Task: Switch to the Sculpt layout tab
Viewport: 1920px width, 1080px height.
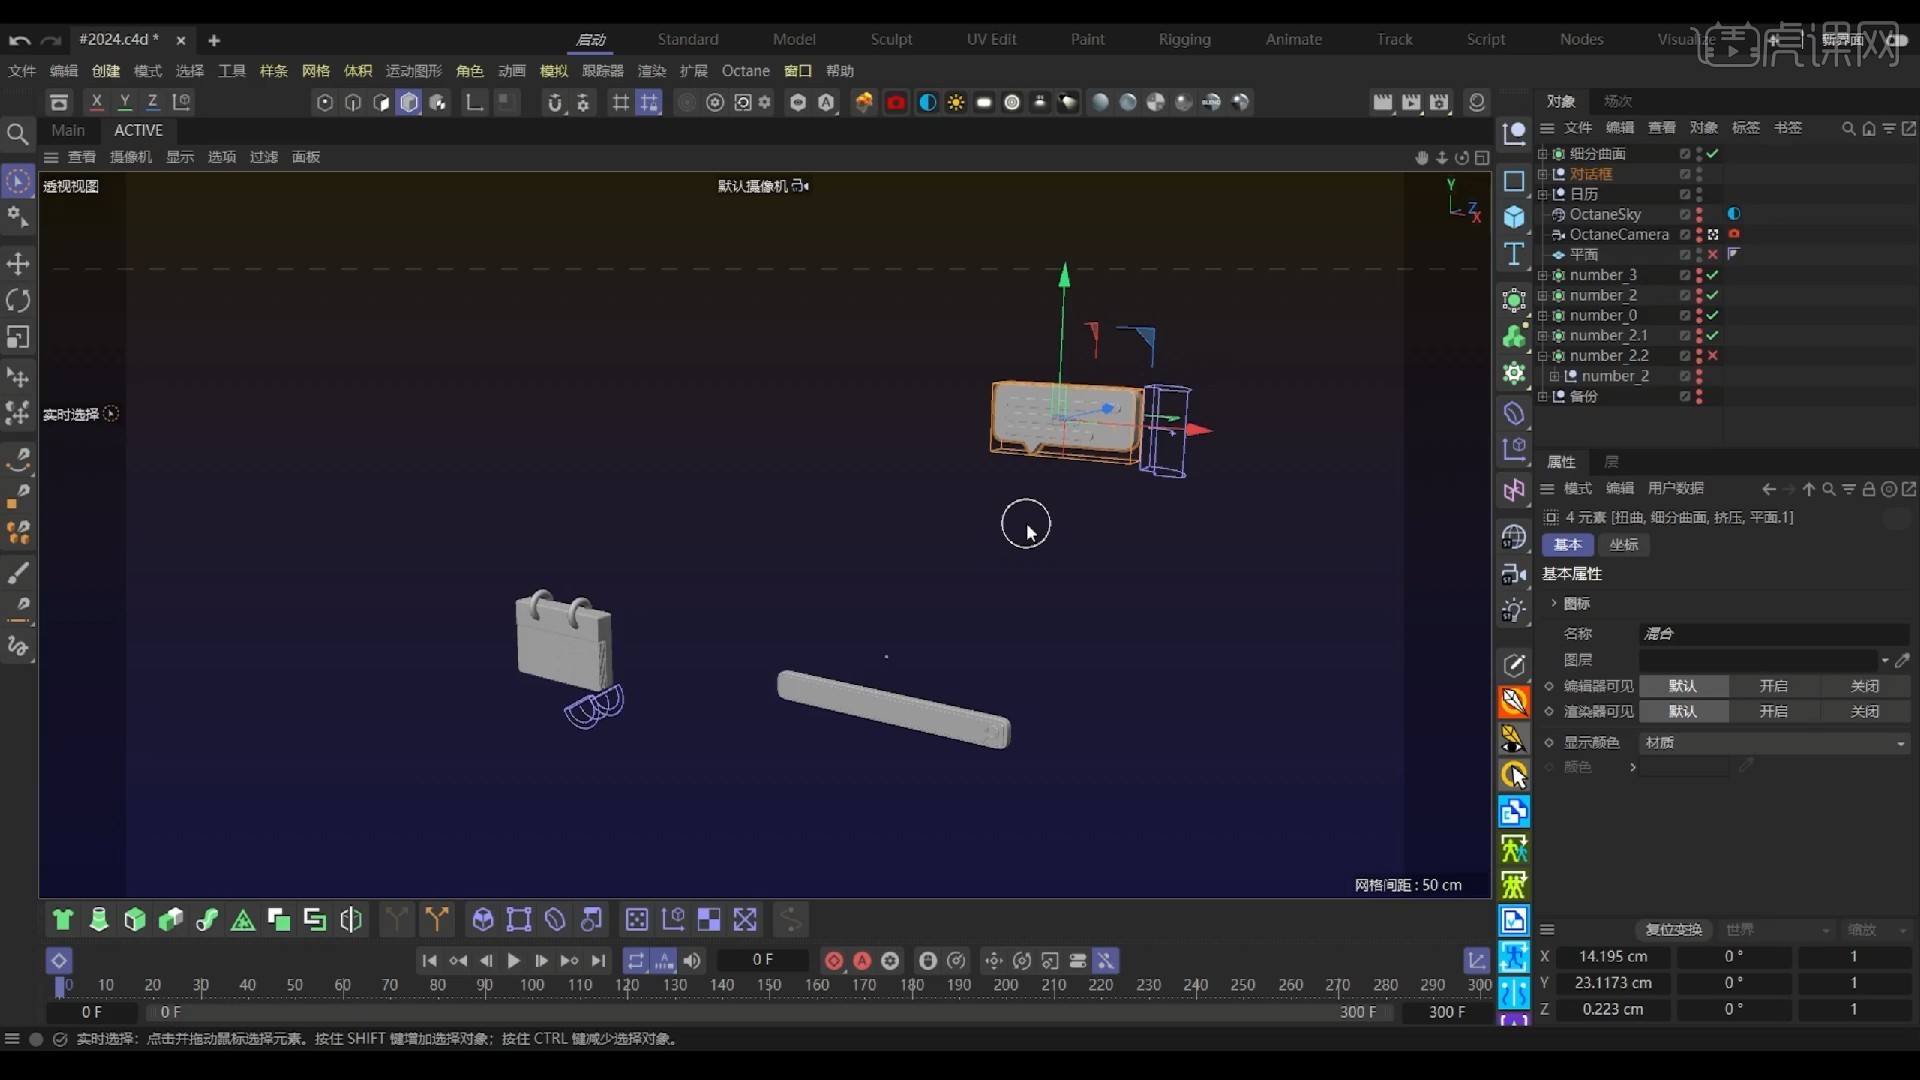Action: (x=891, y=40)
